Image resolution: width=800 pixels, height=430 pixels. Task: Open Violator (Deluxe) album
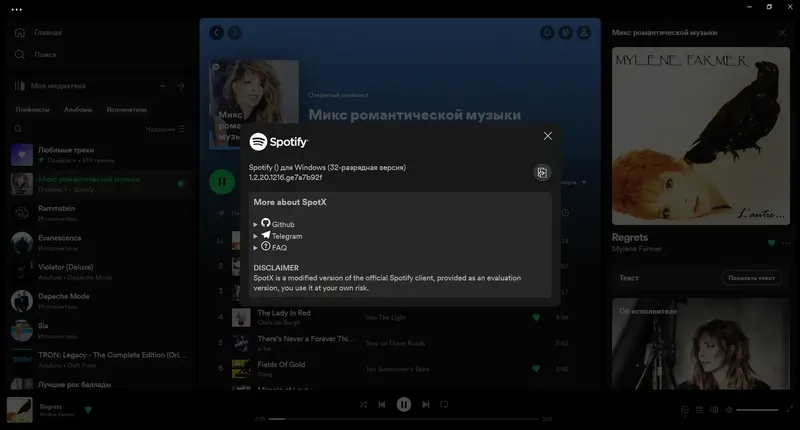(x=98, y=272)
